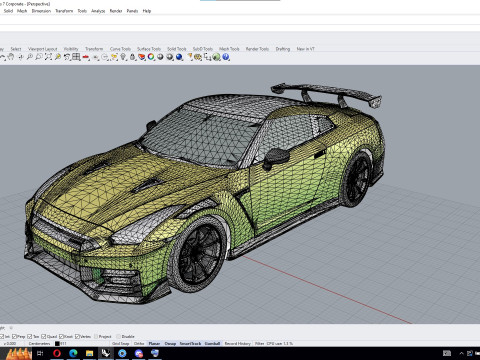Toggle the Vertex object snap checkbox

pyautogui.click(x=77, y=337)
